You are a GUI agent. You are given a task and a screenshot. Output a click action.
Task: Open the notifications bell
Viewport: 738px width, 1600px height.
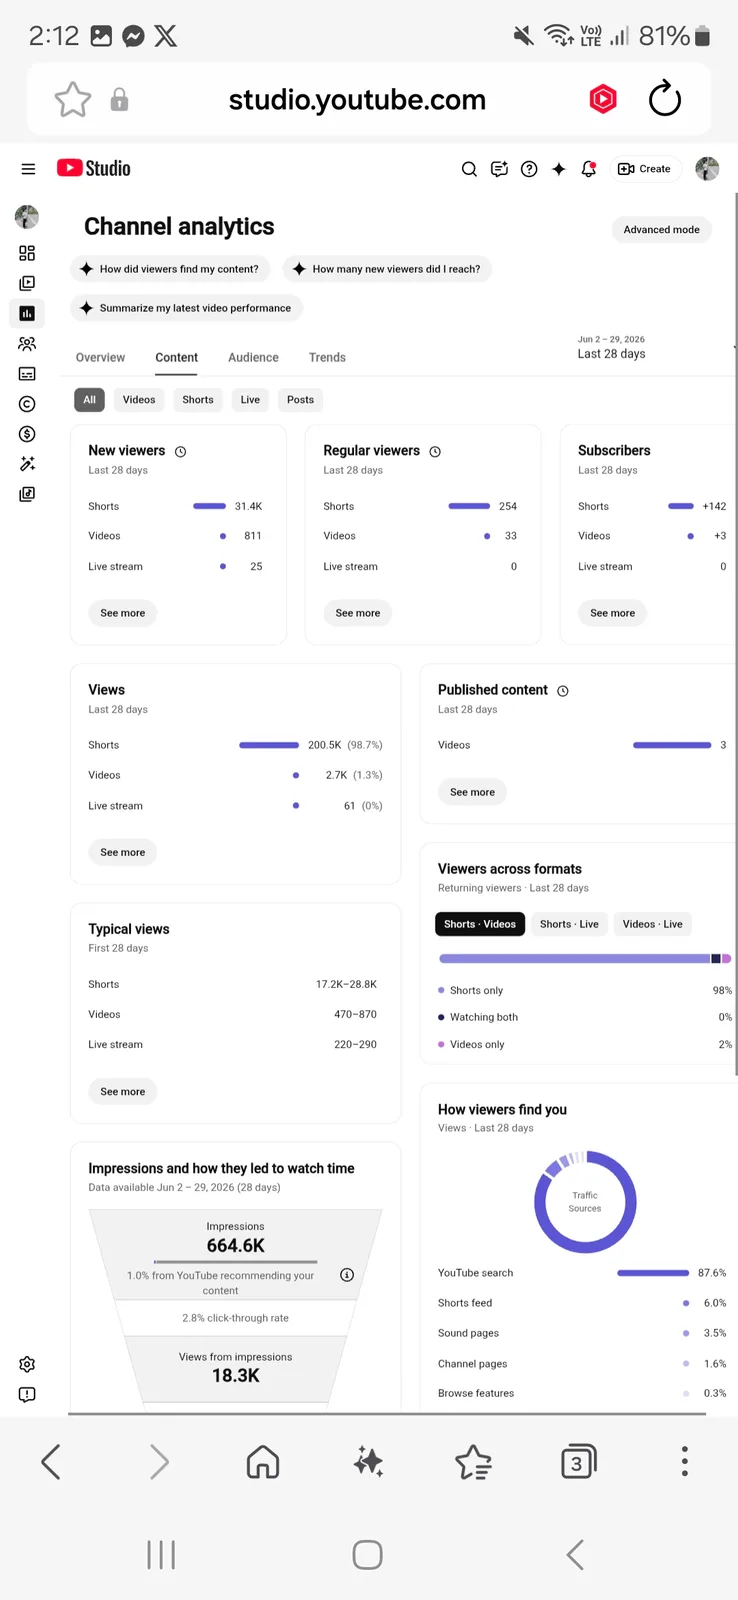click(589, 169)
